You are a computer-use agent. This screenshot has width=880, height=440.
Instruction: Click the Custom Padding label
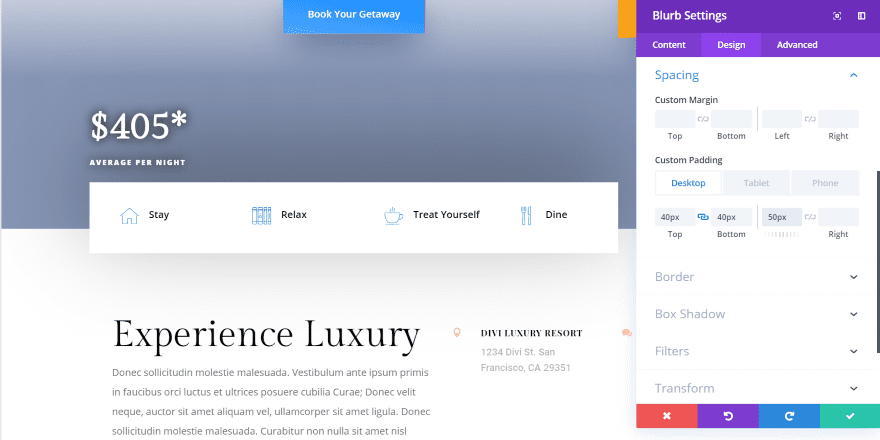tap(689, 161)
